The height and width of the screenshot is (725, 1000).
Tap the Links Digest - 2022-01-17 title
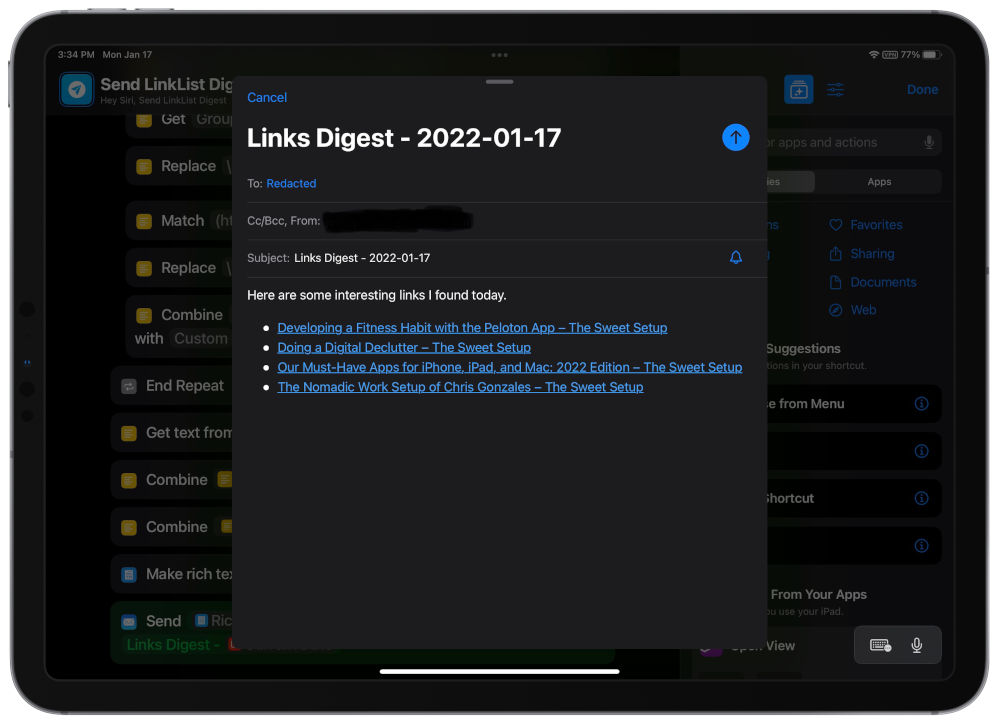[x=404, y=138]
